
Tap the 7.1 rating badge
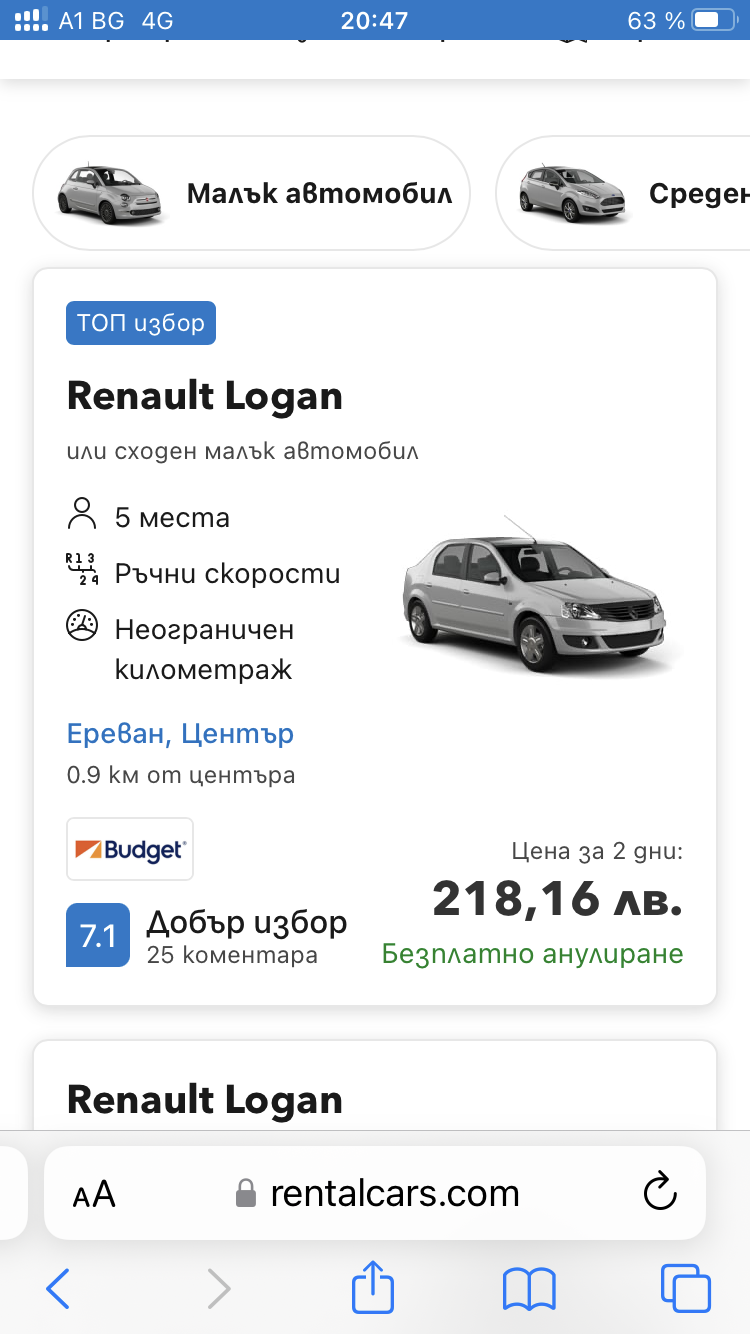[98, 936]
